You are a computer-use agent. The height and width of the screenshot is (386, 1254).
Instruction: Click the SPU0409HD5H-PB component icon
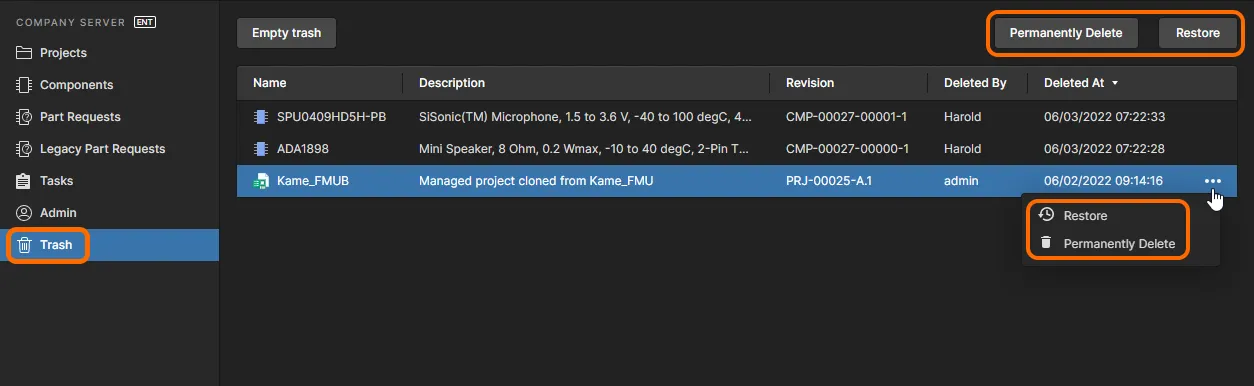261,117
